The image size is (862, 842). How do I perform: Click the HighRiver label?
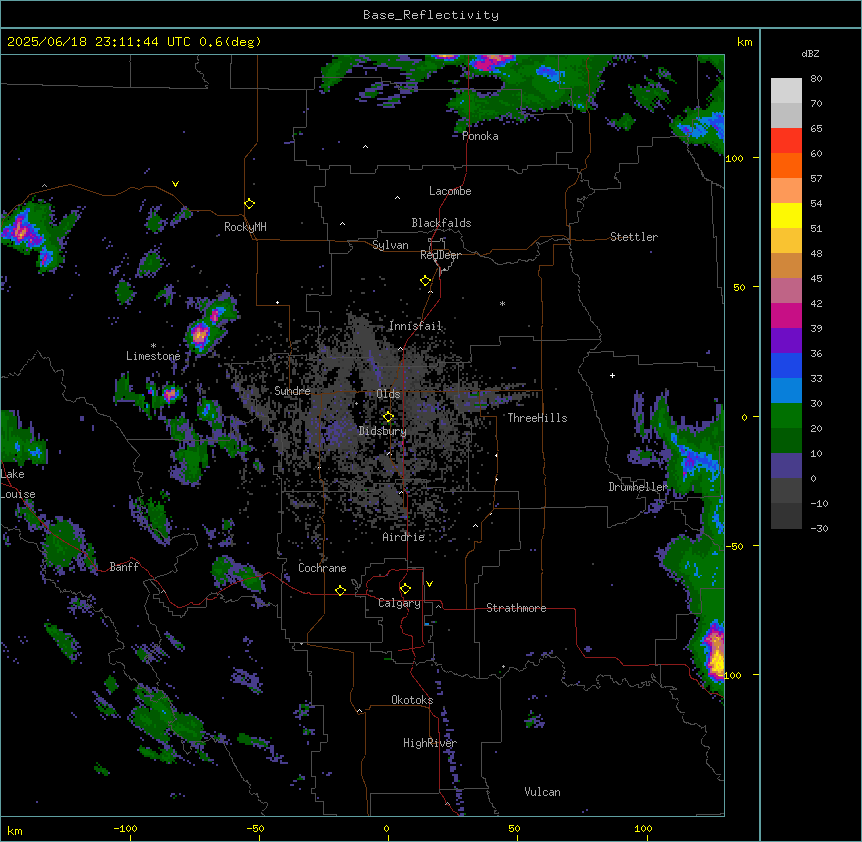click(430, 743)
